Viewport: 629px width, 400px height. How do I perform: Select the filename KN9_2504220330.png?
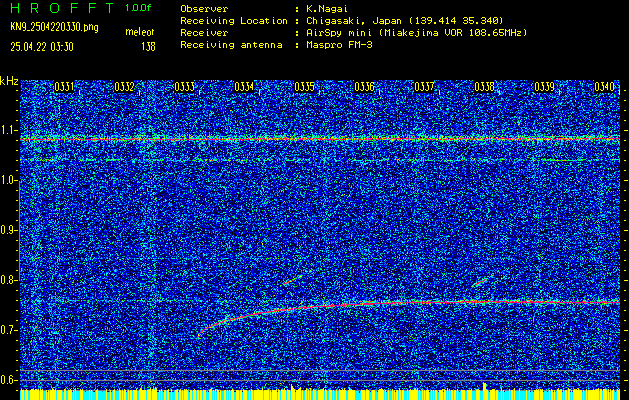(54, 27)
